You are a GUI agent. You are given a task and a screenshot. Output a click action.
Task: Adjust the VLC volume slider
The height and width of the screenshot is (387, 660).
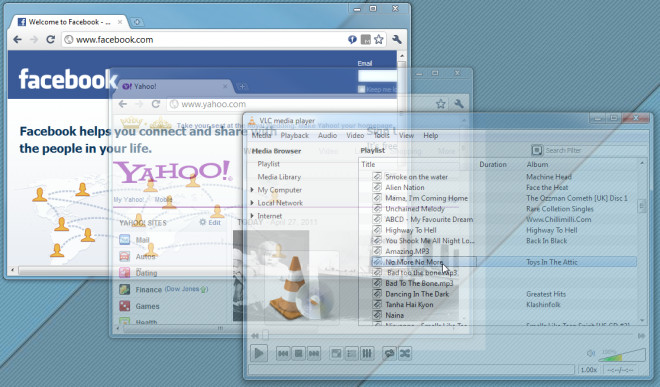tap(622, 355)
